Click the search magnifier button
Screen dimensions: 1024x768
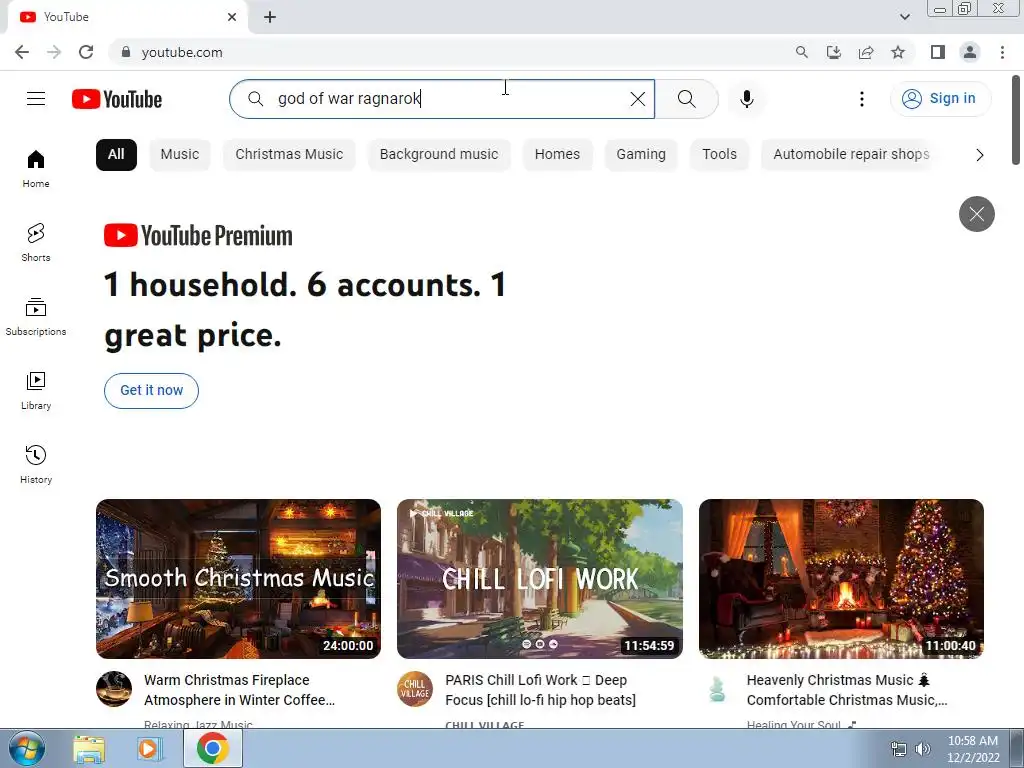(x=686, y=99)
